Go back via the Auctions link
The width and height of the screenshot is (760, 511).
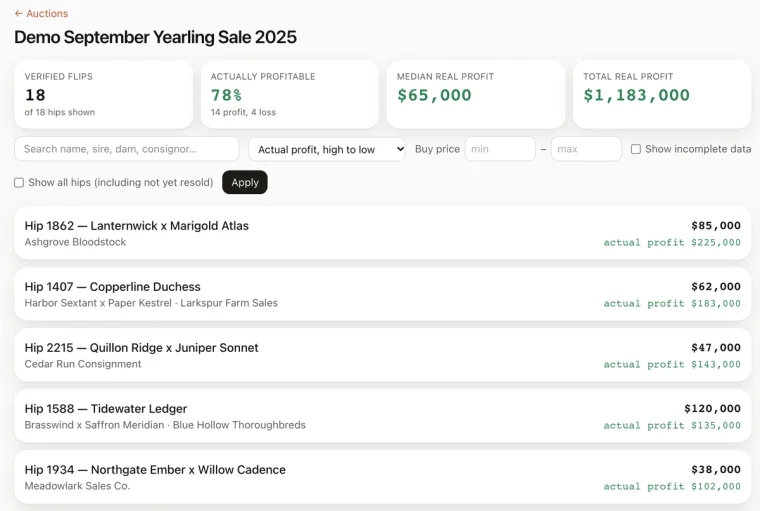pos(41,14)
